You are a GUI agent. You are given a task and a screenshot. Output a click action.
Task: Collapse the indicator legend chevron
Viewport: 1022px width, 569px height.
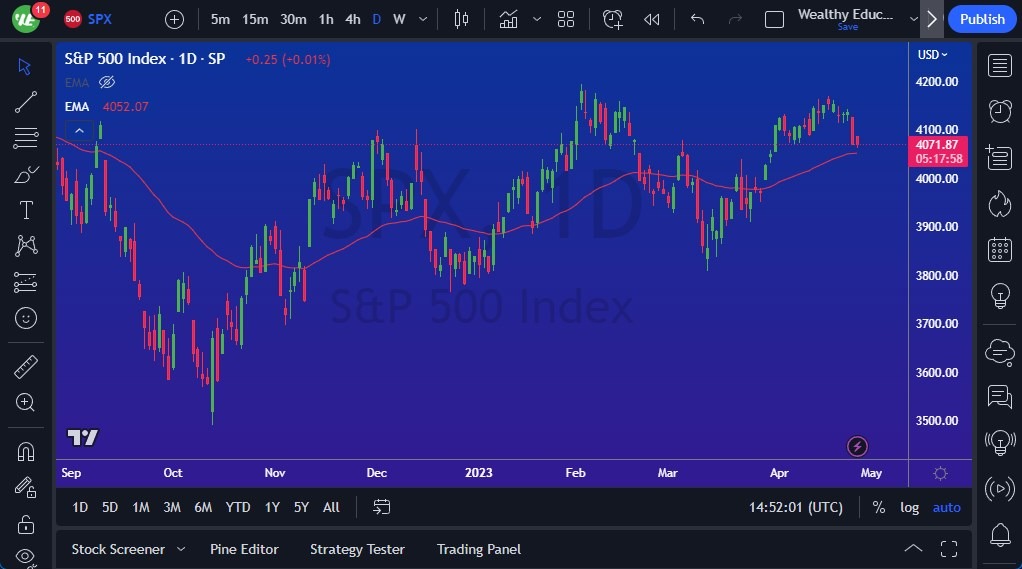point(80,131)
